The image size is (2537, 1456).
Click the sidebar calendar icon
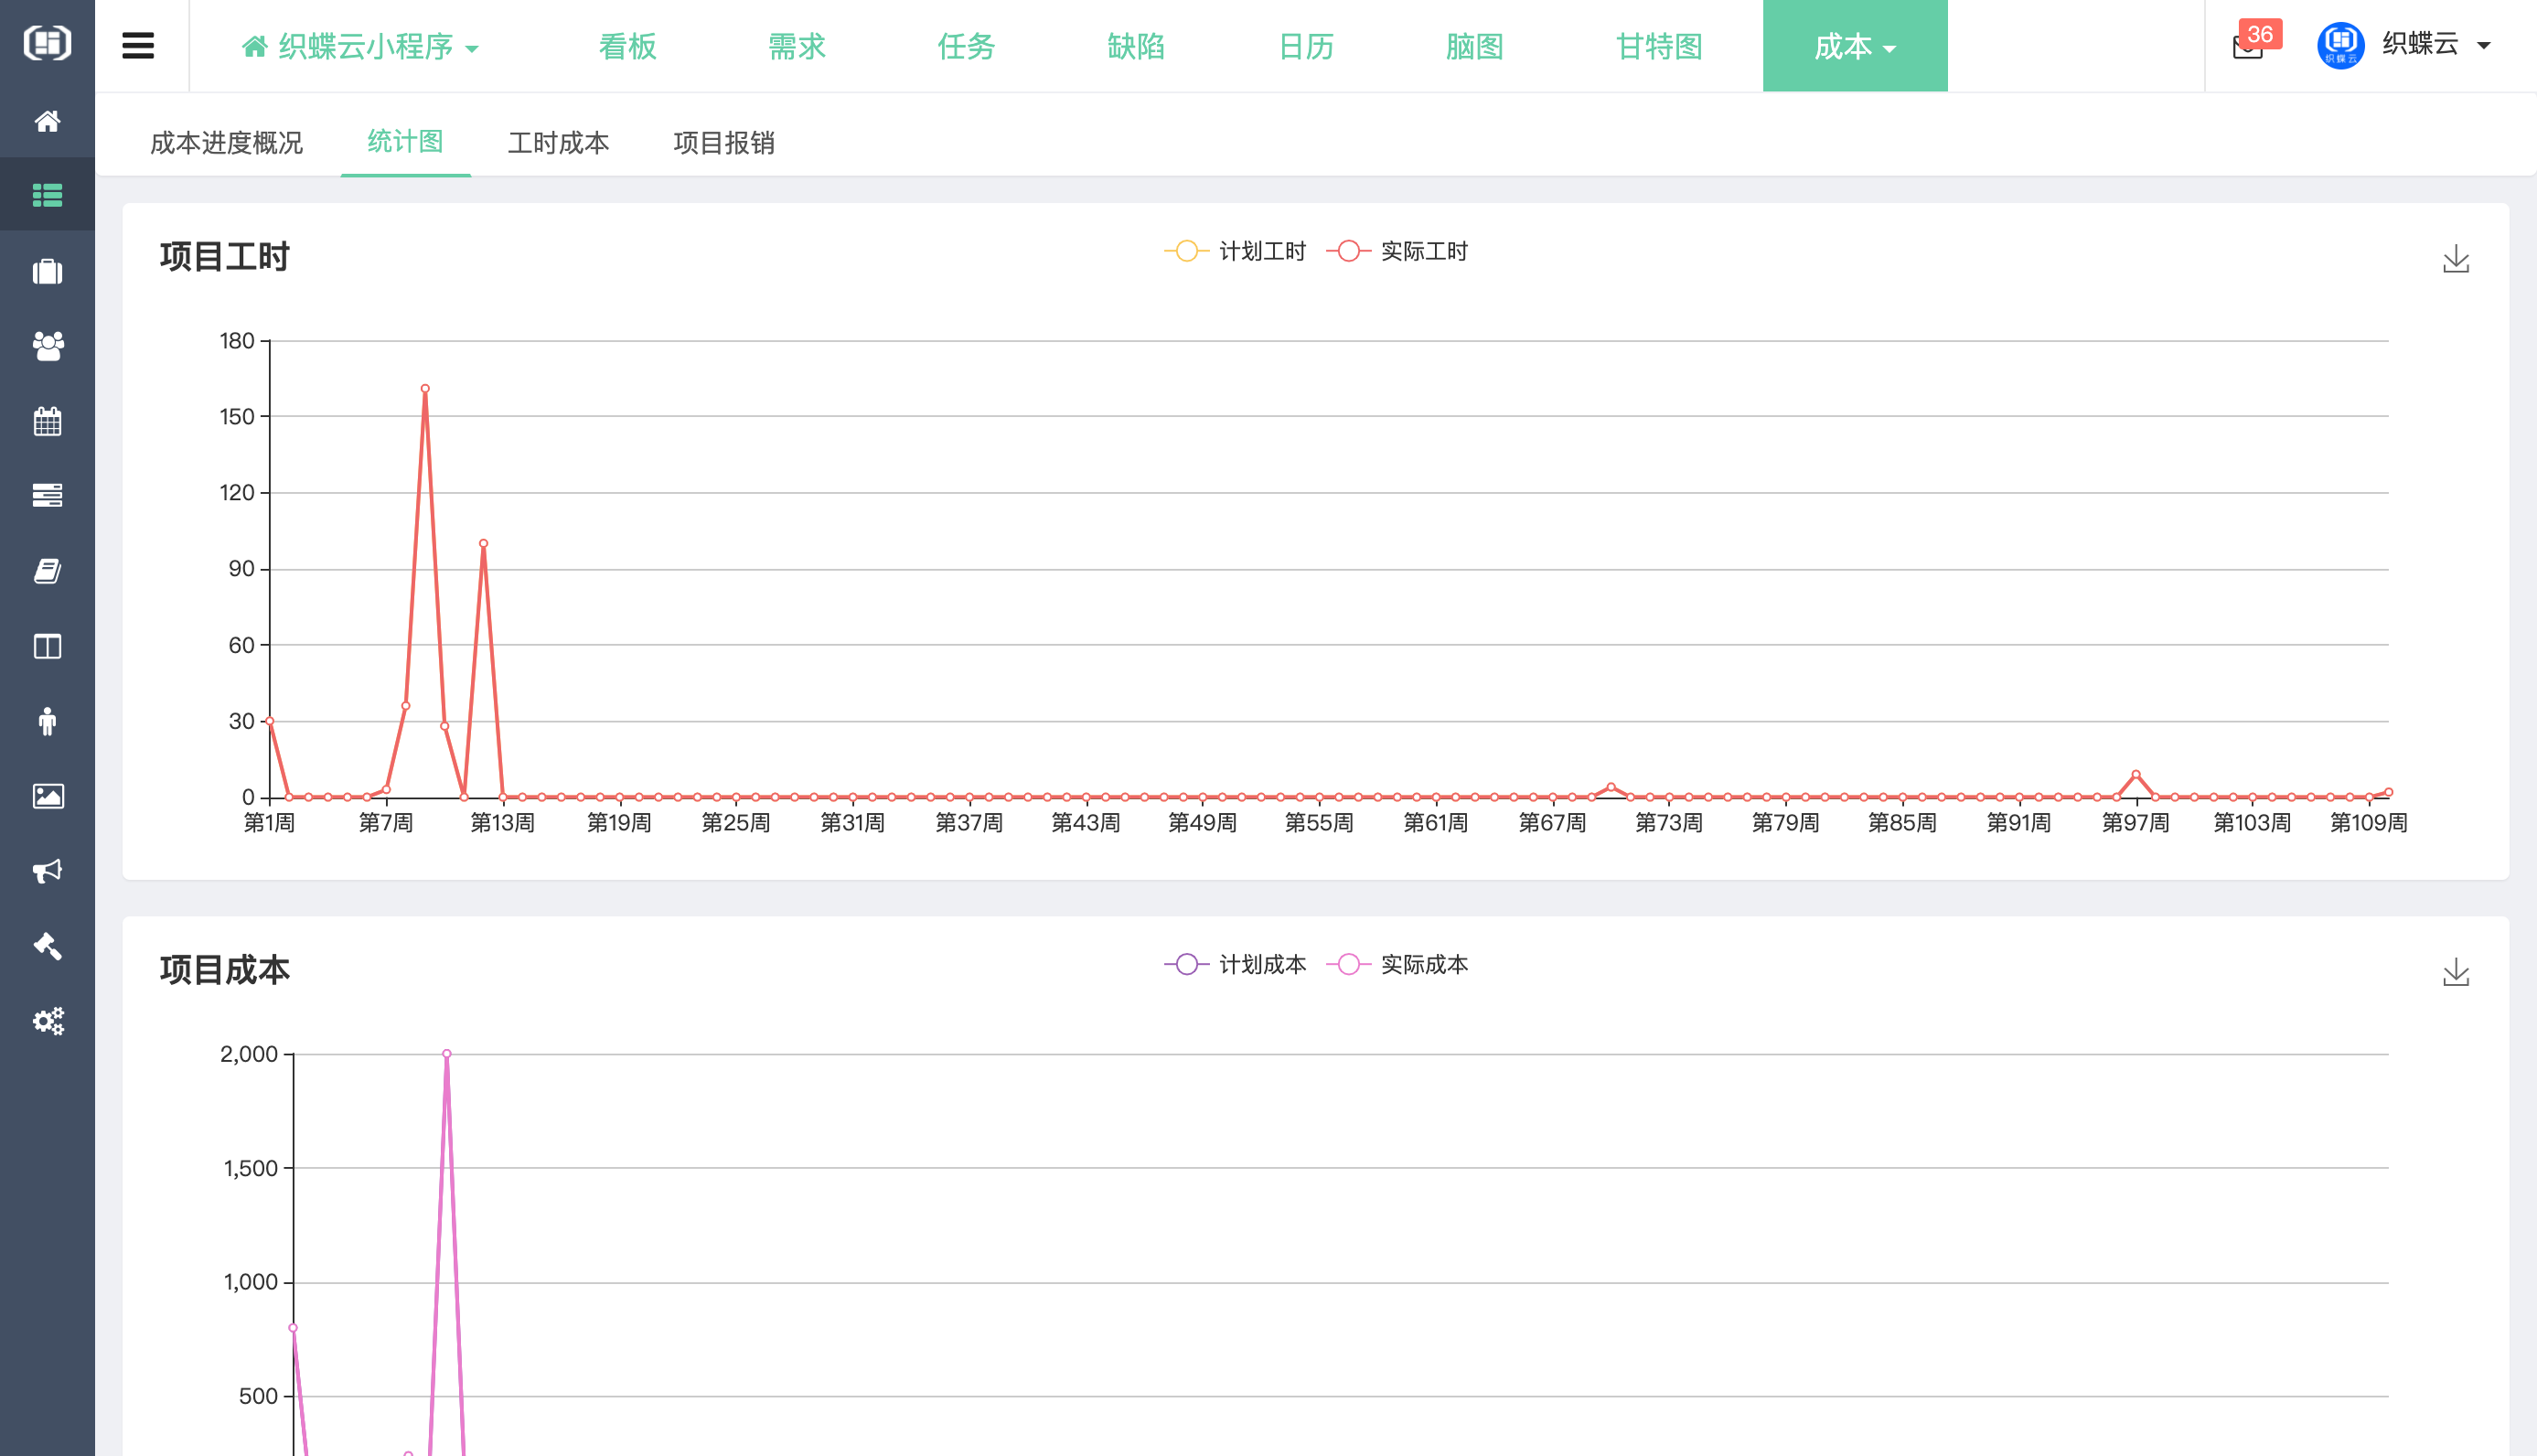click(47, 421)
